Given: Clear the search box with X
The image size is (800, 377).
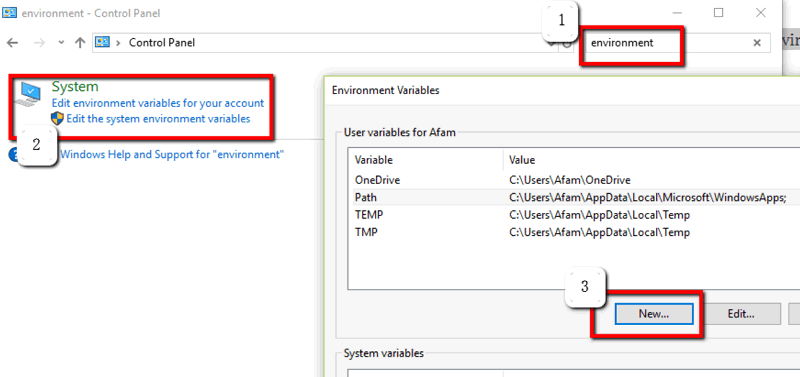Looking at the screenshot, I should point(757,43).
